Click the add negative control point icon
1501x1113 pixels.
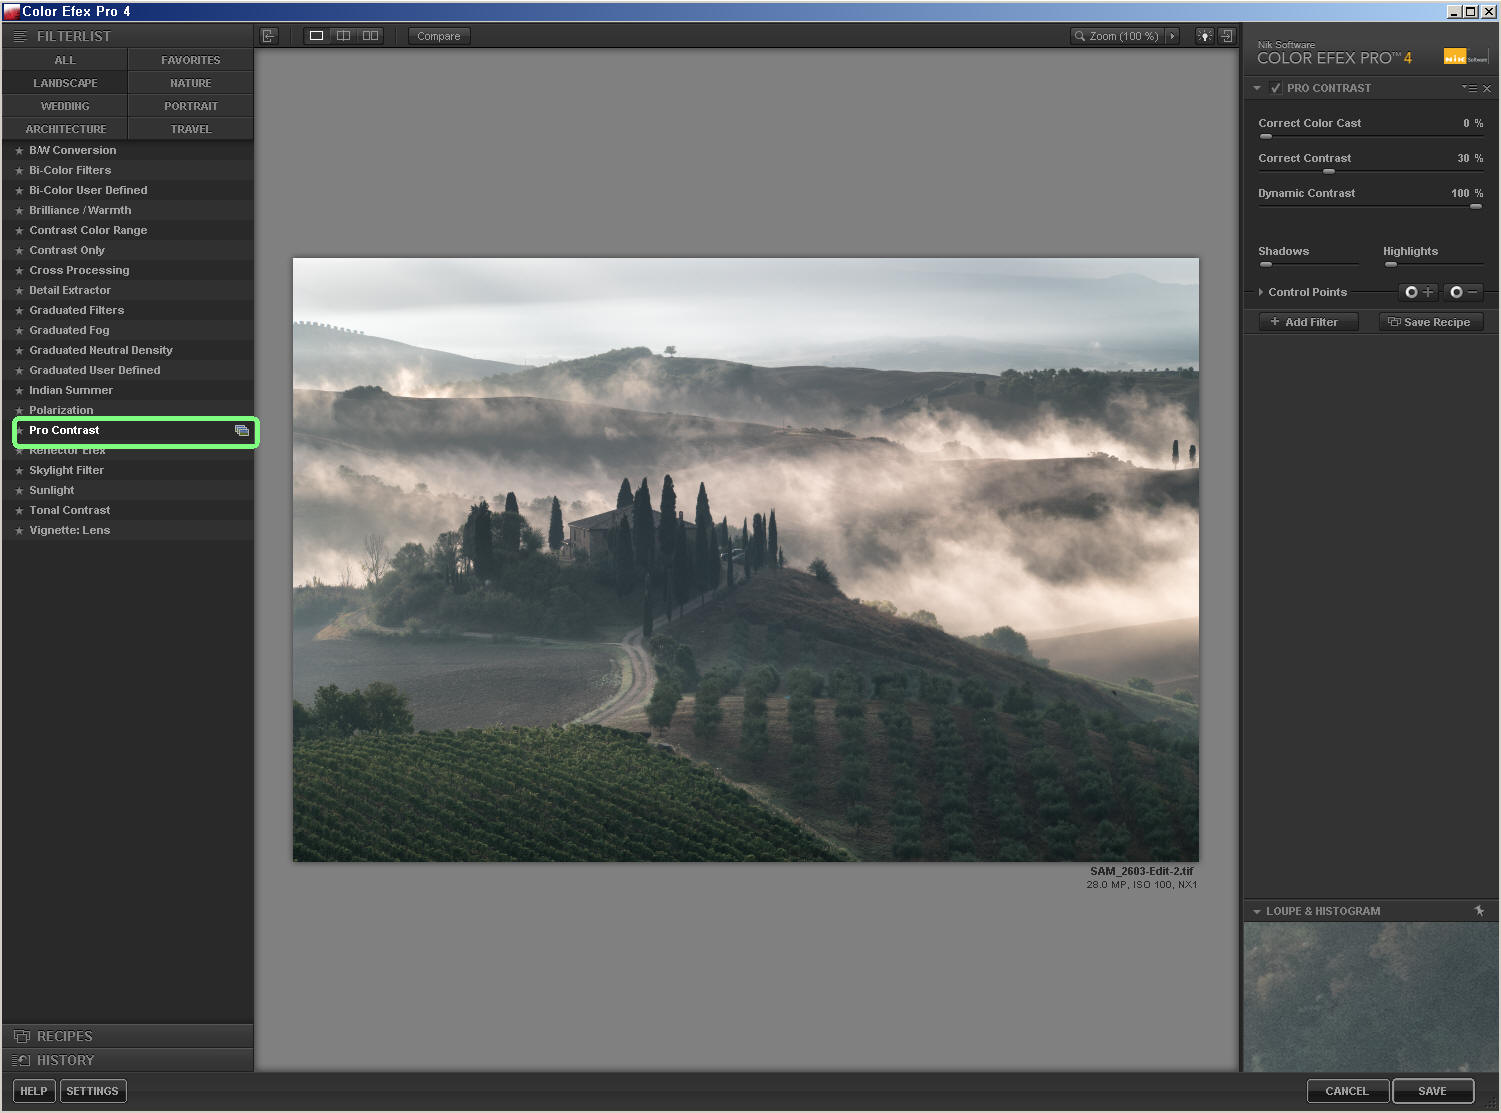[1463, 292]
